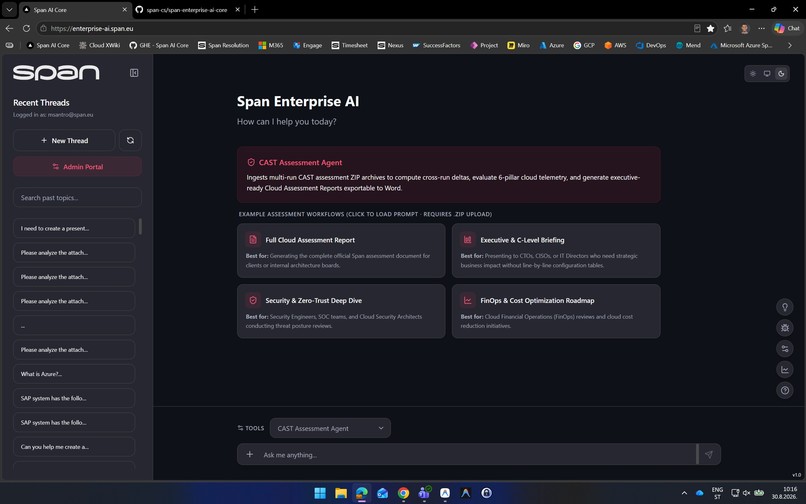This screenshot has height=504, width=806.
Task: Open M365 bookmark
Action: [271, 45]
